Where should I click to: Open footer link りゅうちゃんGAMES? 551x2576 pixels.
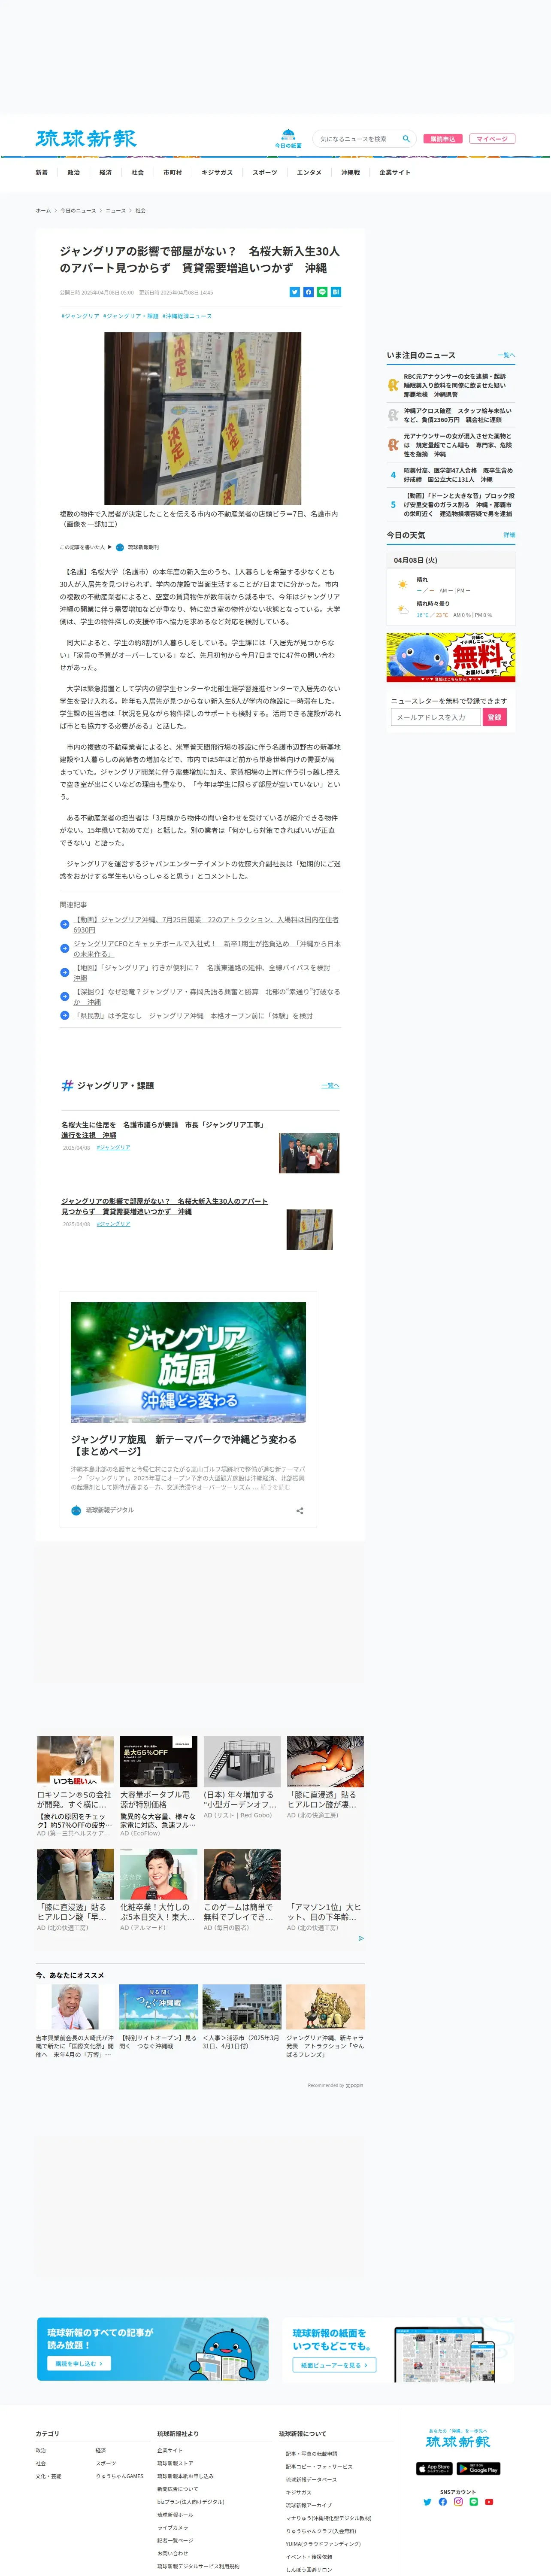(x=120, y=2476)
